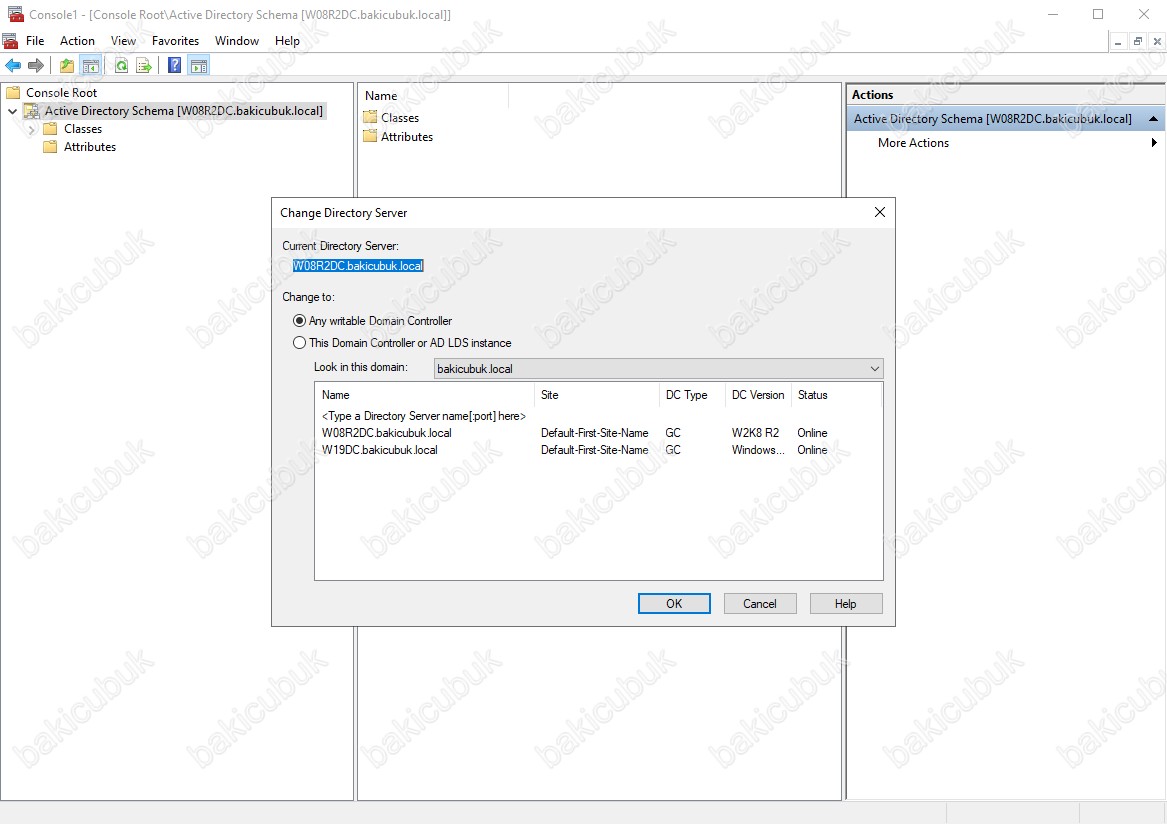This screenshot has height=824, width=1167.
Task: Click the Classes folder icon in tree
Action: [x=50, y=129]
